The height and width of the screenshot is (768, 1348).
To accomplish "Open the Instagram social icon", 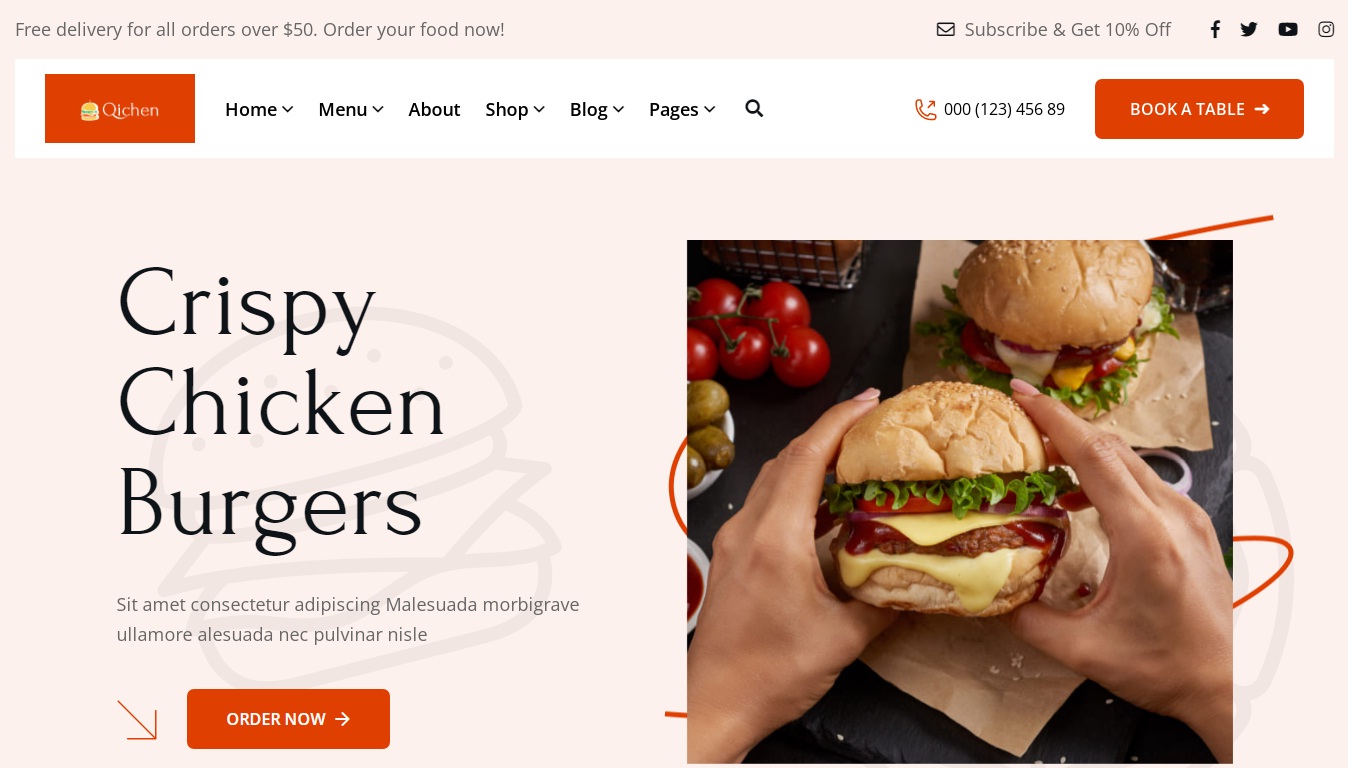I will (1326, 30).
